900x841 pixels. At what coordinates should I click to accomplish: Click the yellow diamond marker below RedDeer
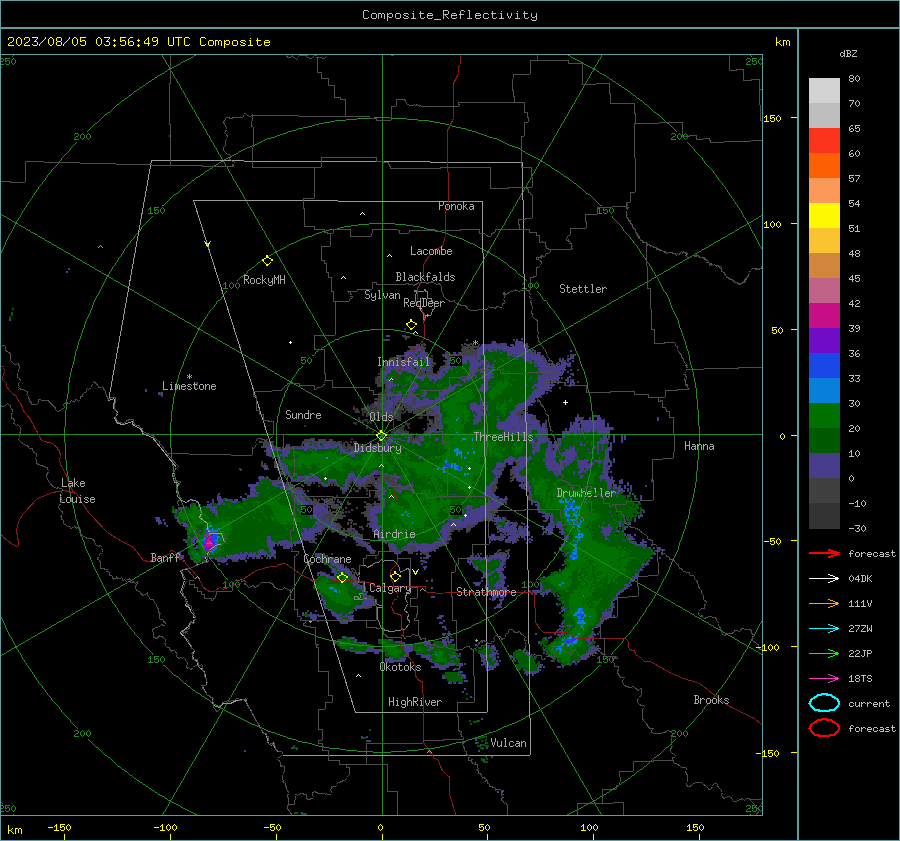pos(411,325)
